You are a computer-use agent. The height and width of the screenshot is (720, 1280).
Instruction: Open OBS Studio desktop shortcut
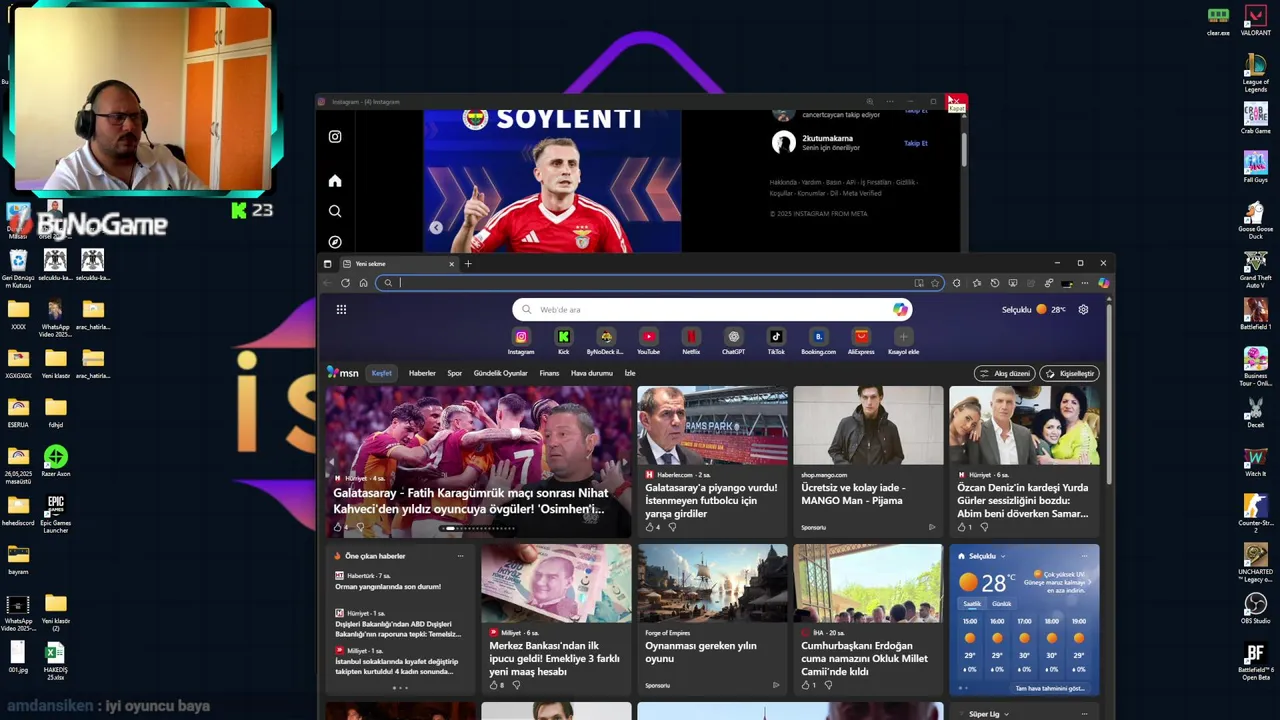pyautogui.click(x=1255, y=609)
